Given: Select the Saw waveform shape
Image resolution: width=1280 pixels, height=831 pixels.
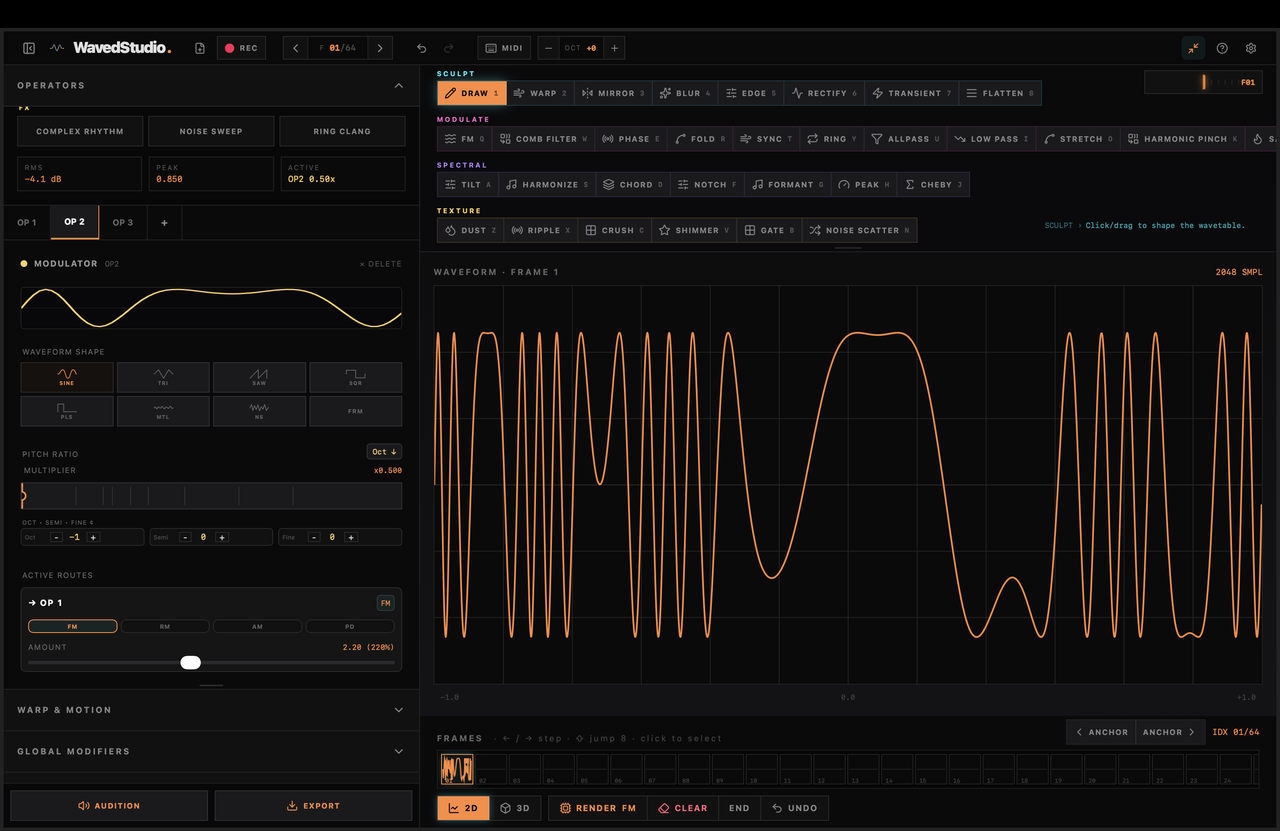Looking at the screenshot, I should [259, 377].
